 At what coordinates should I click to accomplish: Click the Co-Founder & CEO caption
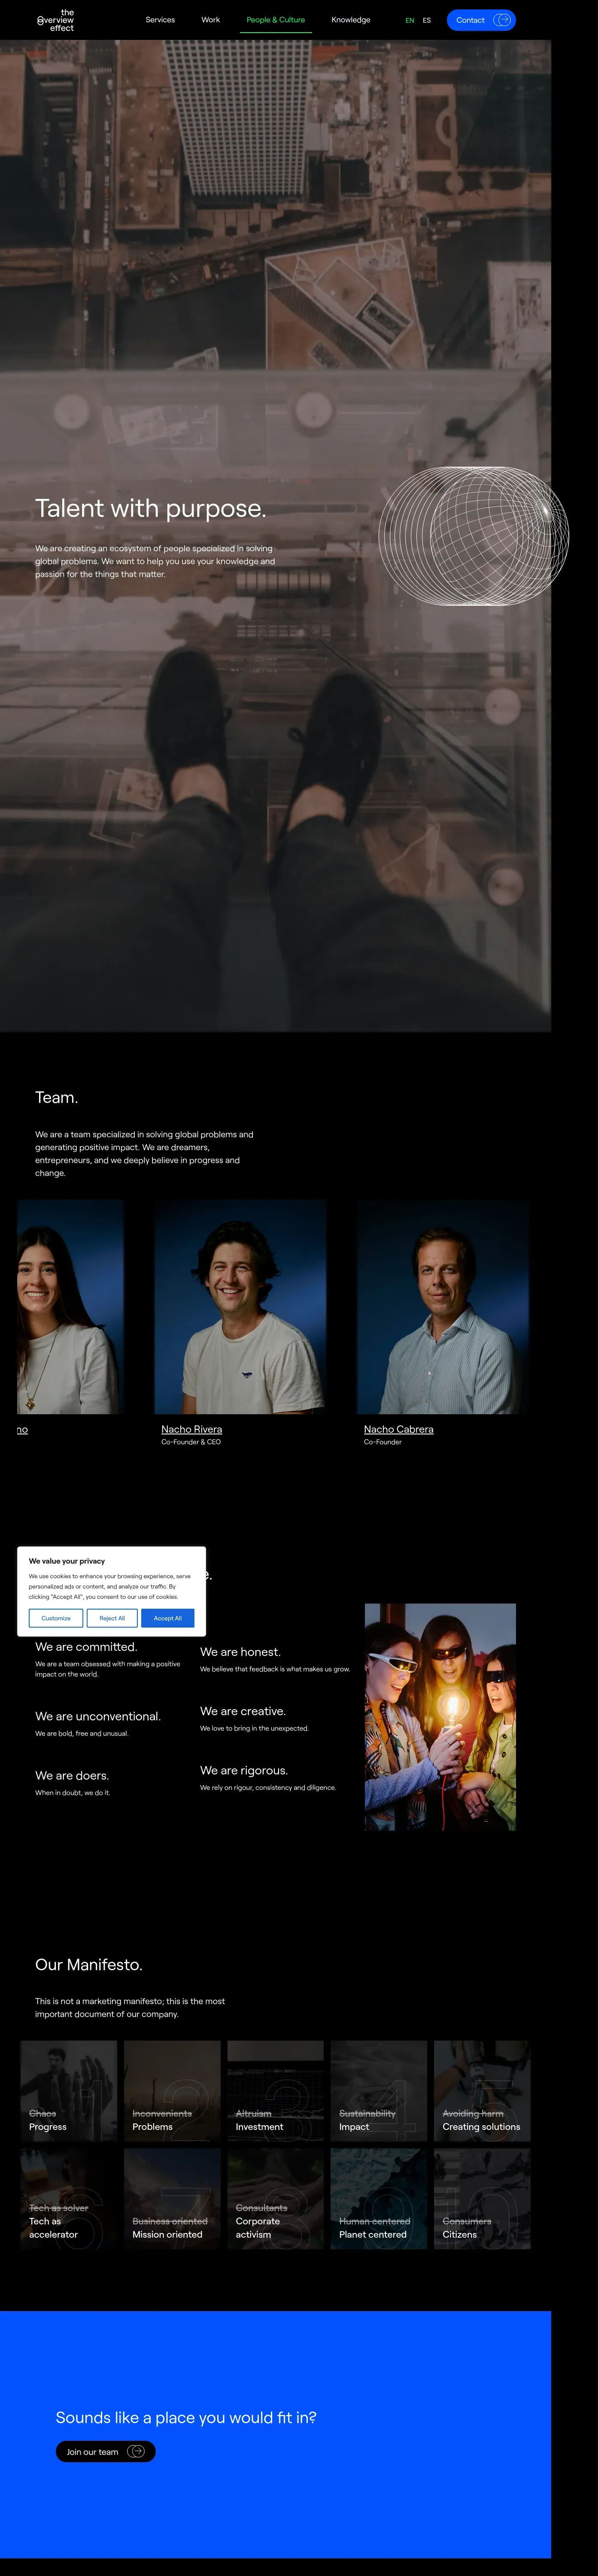click(191, 1442)
